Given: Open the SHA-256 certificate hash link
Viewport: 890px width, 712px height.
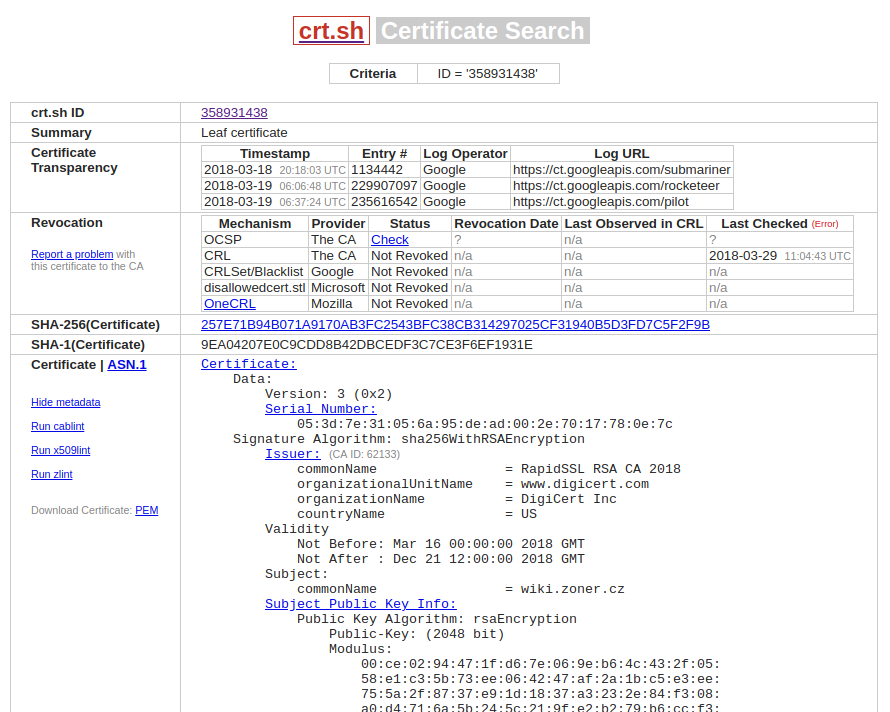Looking at the screenshot, I should [455, 325].
